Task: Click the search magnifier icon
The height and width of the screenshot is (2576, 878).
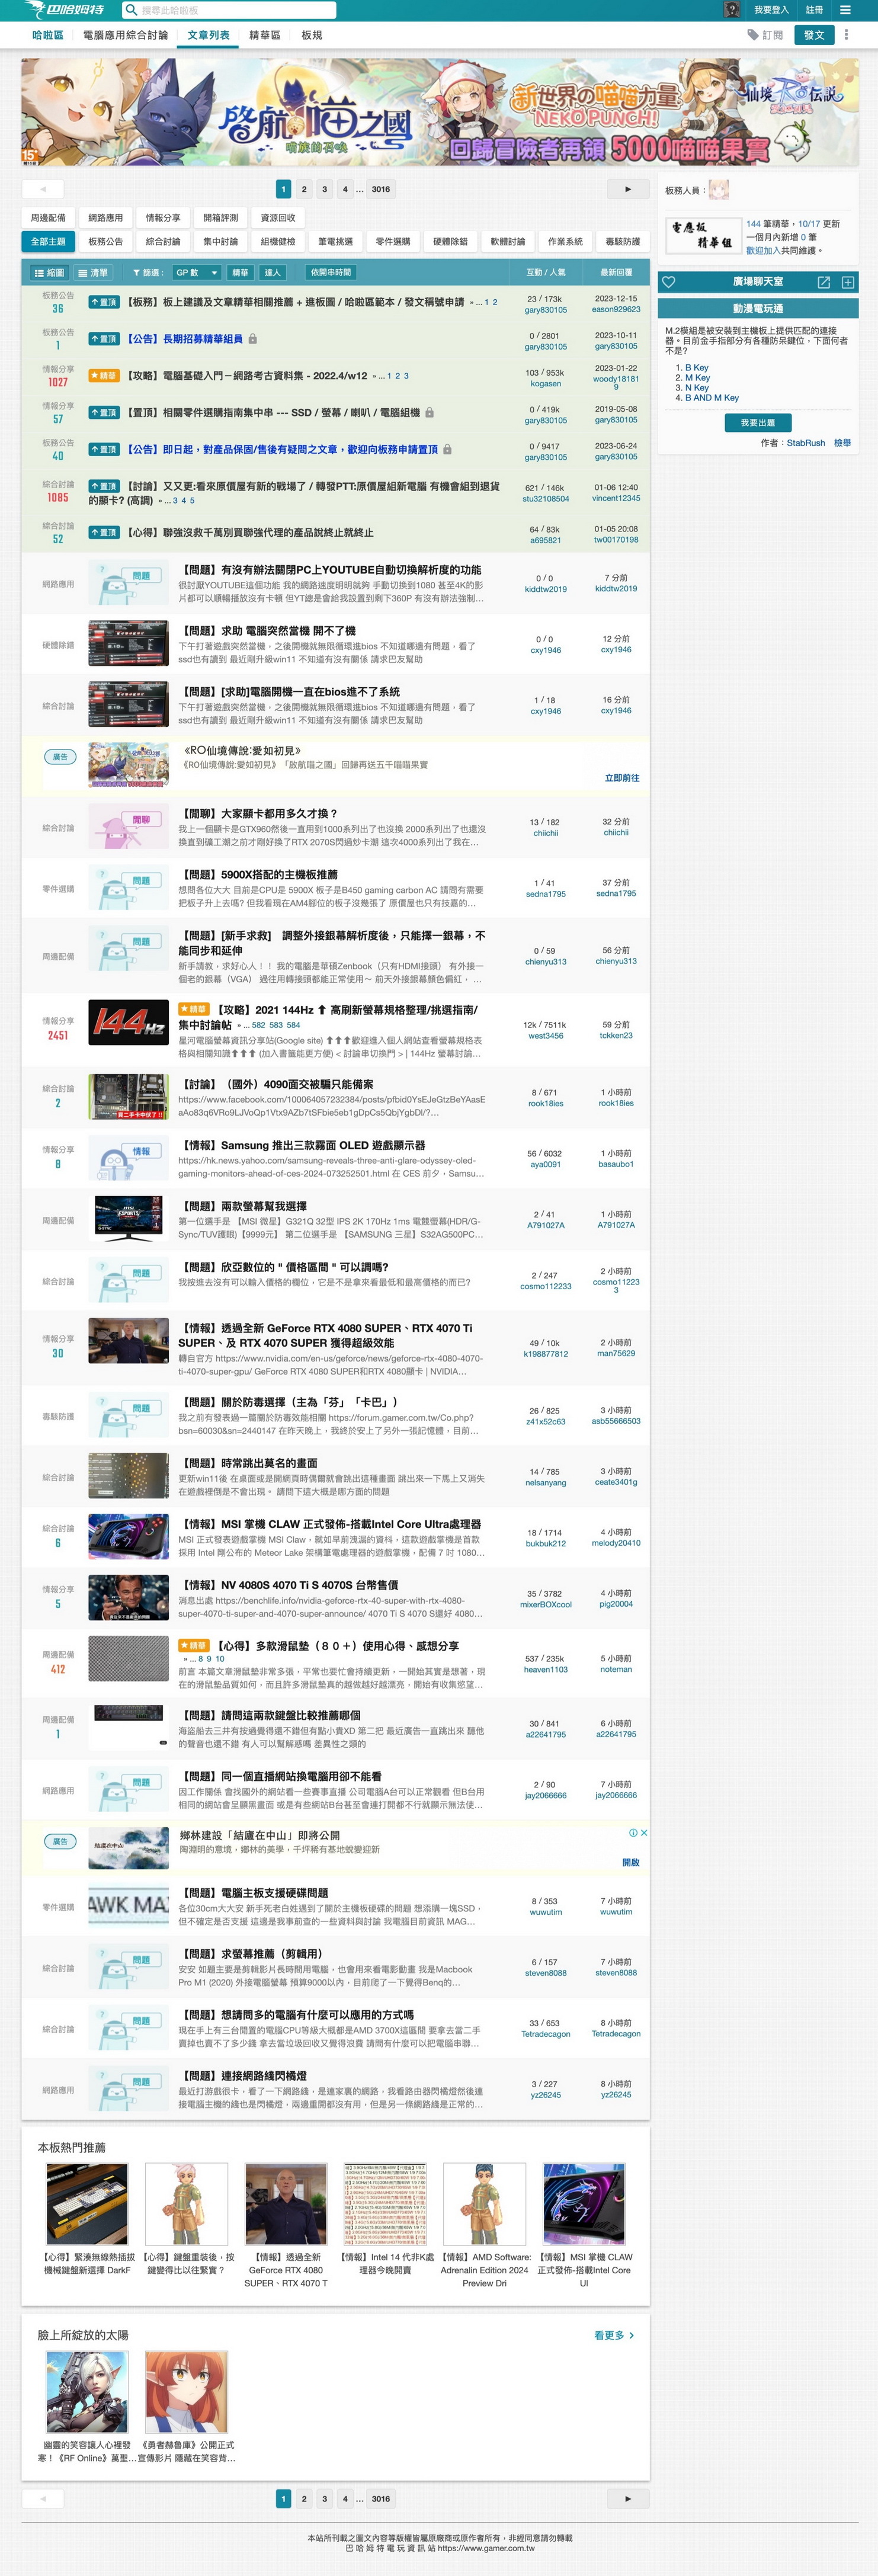Action: click(x=131, y=10)
